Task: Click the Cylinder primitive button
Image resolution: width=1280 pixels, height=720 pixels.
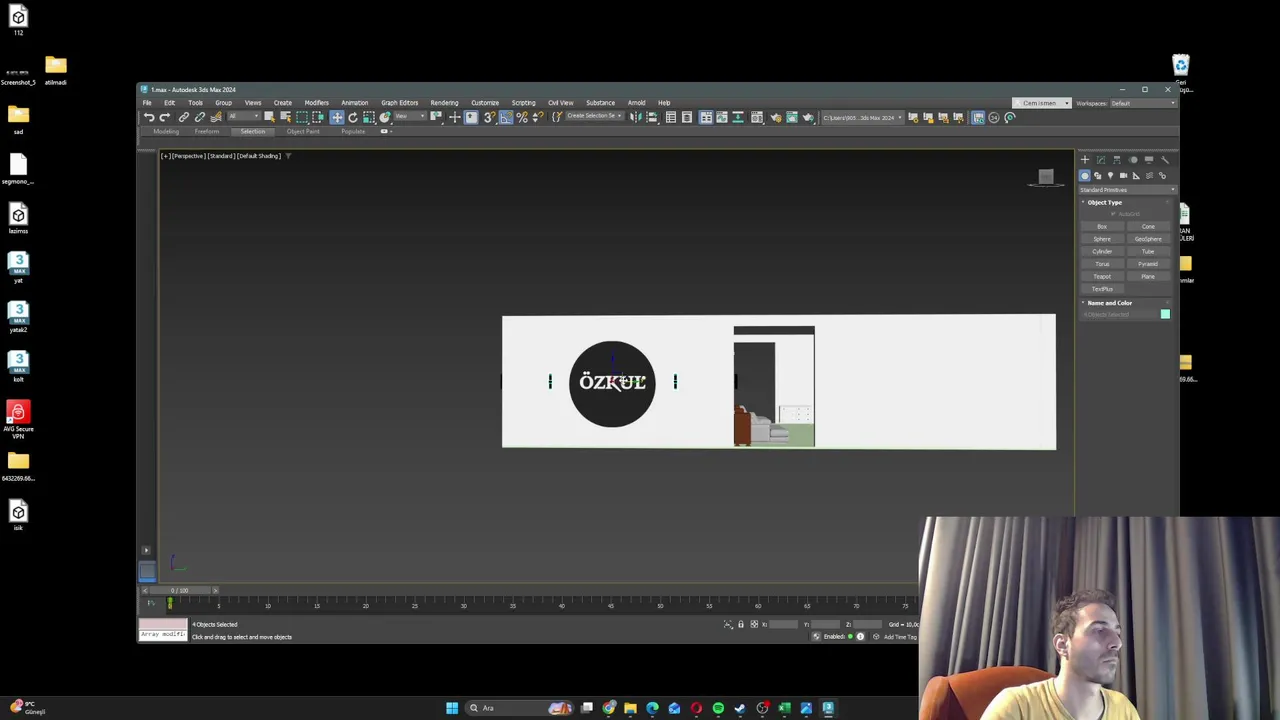Action: (x=1102, y=251)
